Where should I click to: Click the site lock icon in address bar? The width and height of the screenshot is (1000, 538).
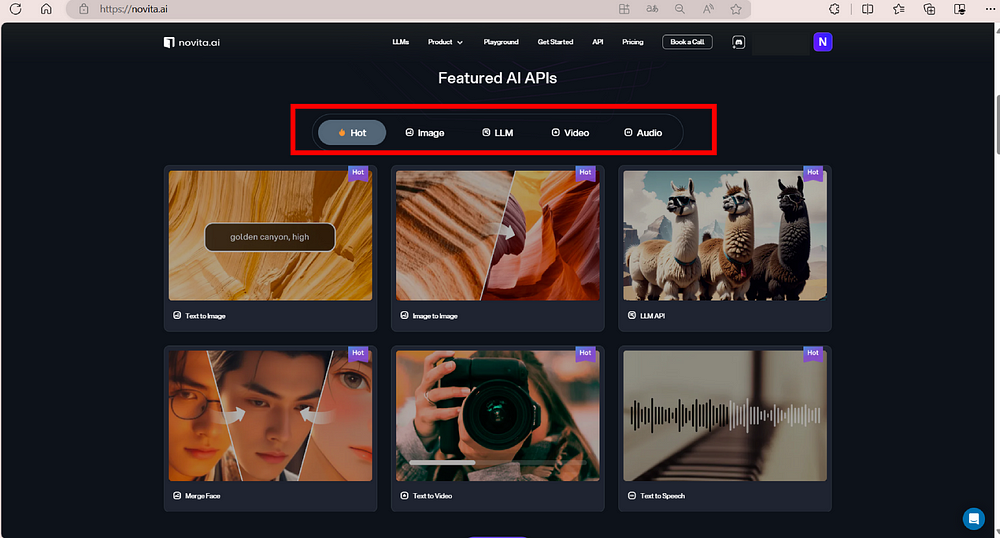point(84,9)
